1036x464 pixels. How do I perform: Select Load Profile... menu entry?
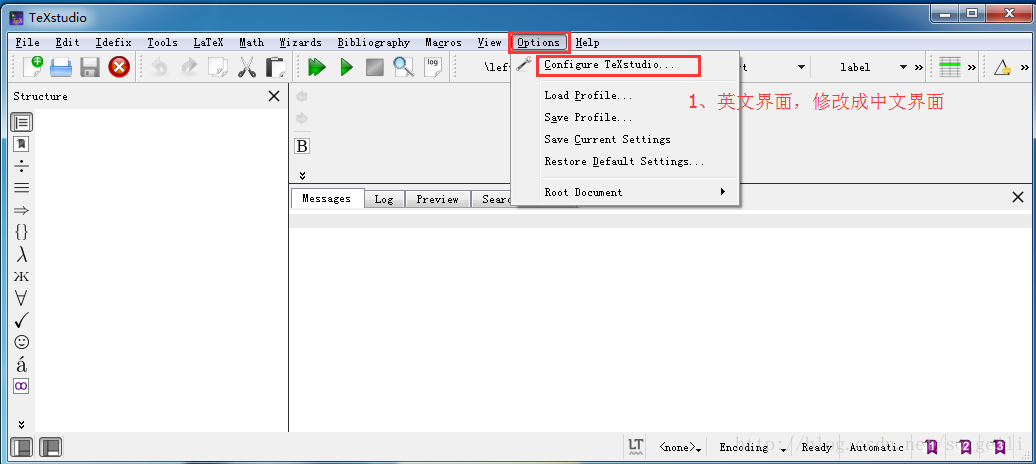click(588, 96)
